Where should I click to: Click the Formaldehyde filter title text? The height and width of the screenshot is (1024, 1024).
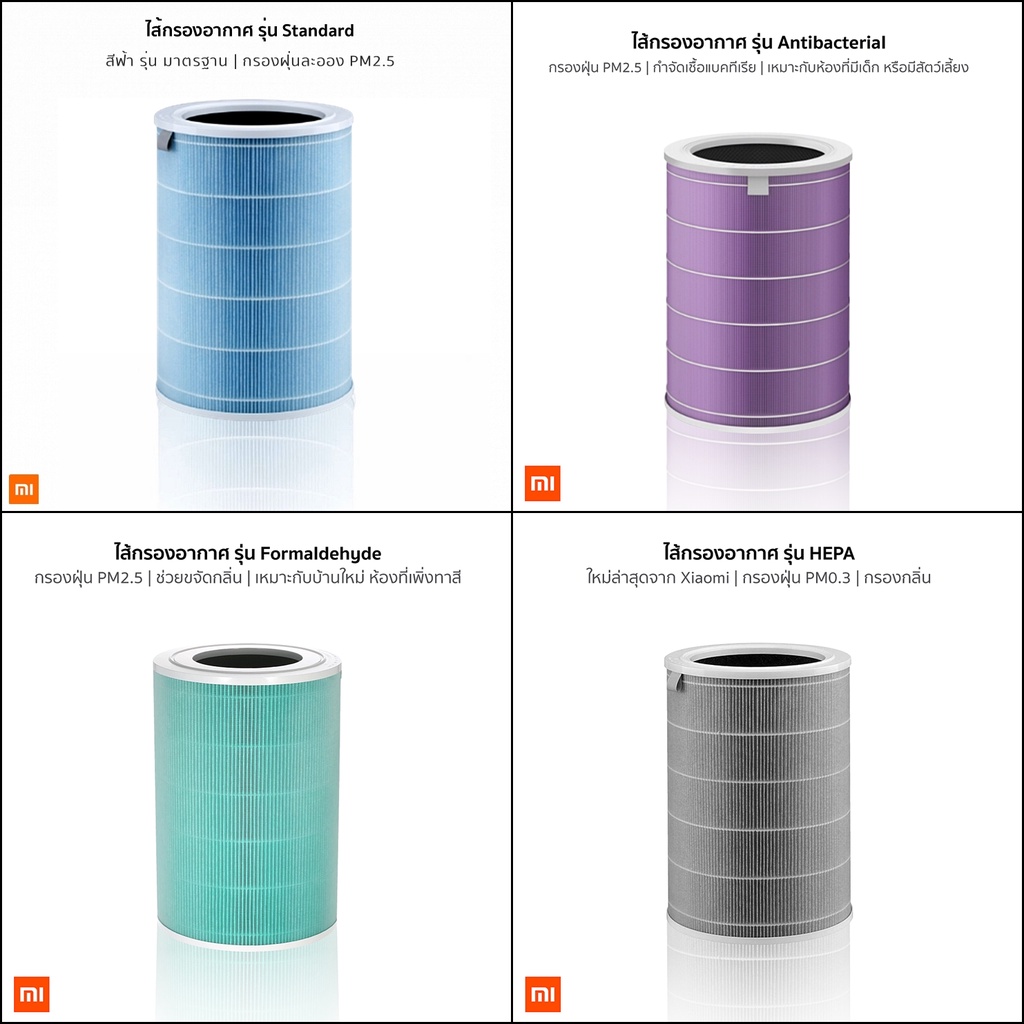pos(248,553)
